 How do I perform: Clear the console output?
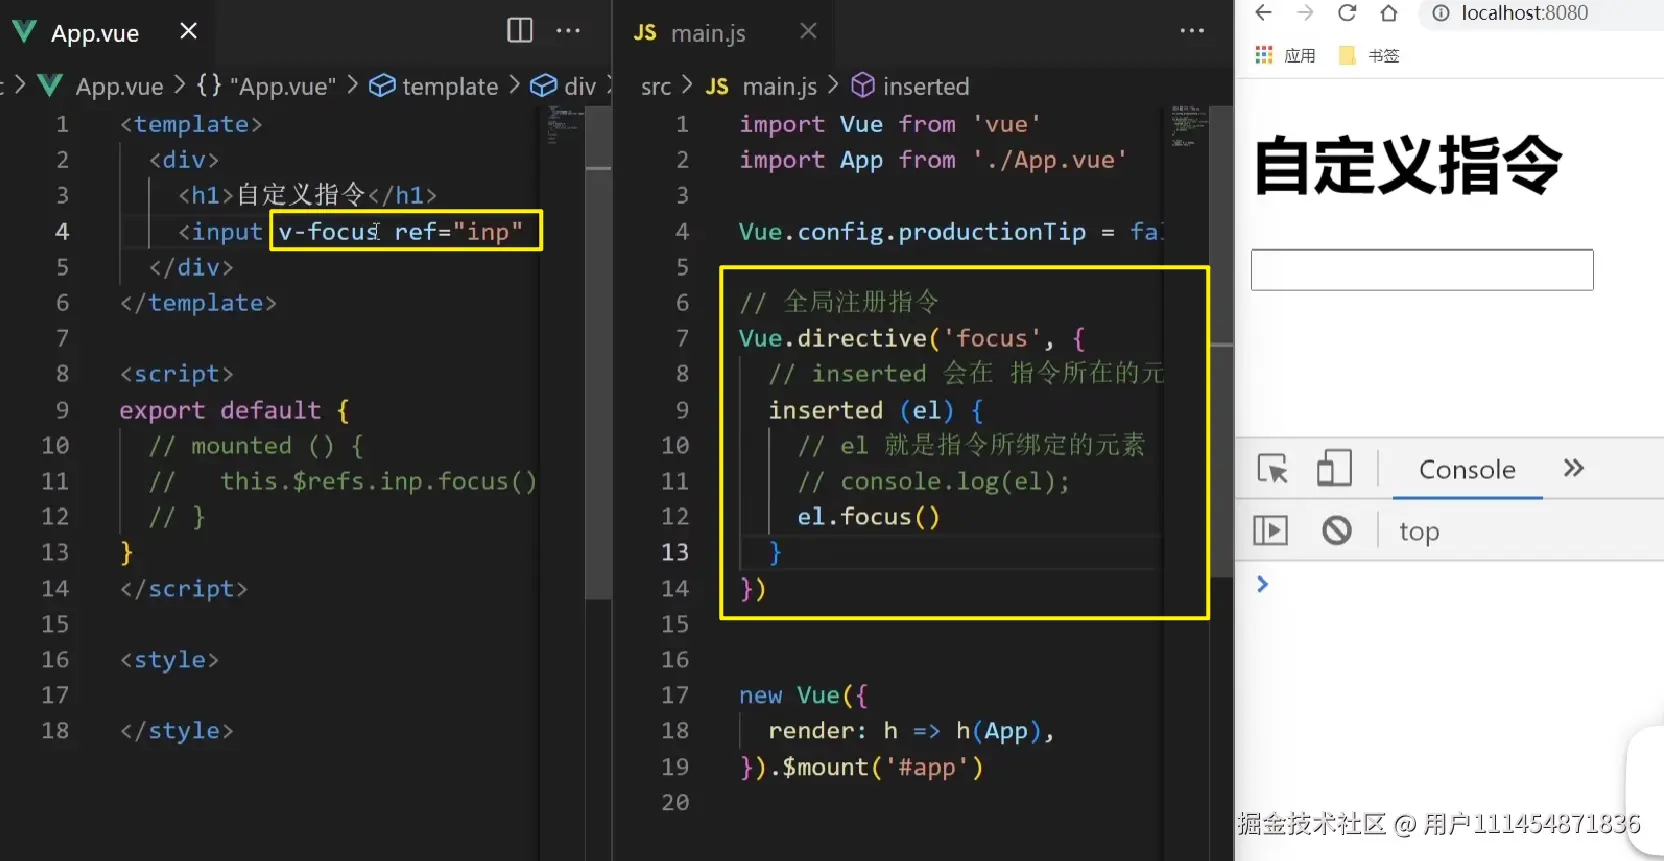tap(1337, 530)
